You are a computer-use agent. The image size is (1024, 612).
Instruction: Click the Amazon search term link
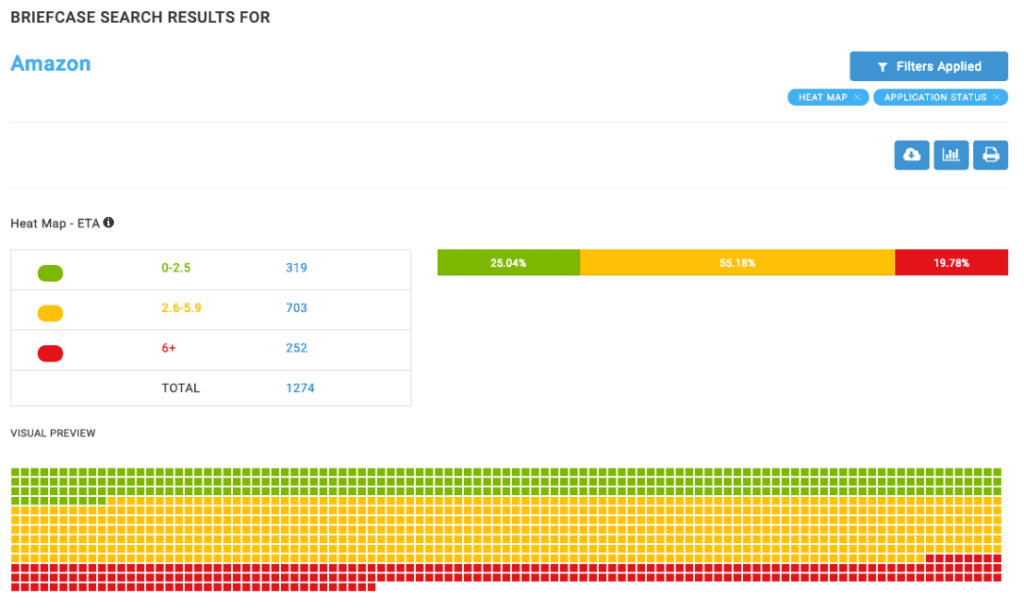point(50,63)
